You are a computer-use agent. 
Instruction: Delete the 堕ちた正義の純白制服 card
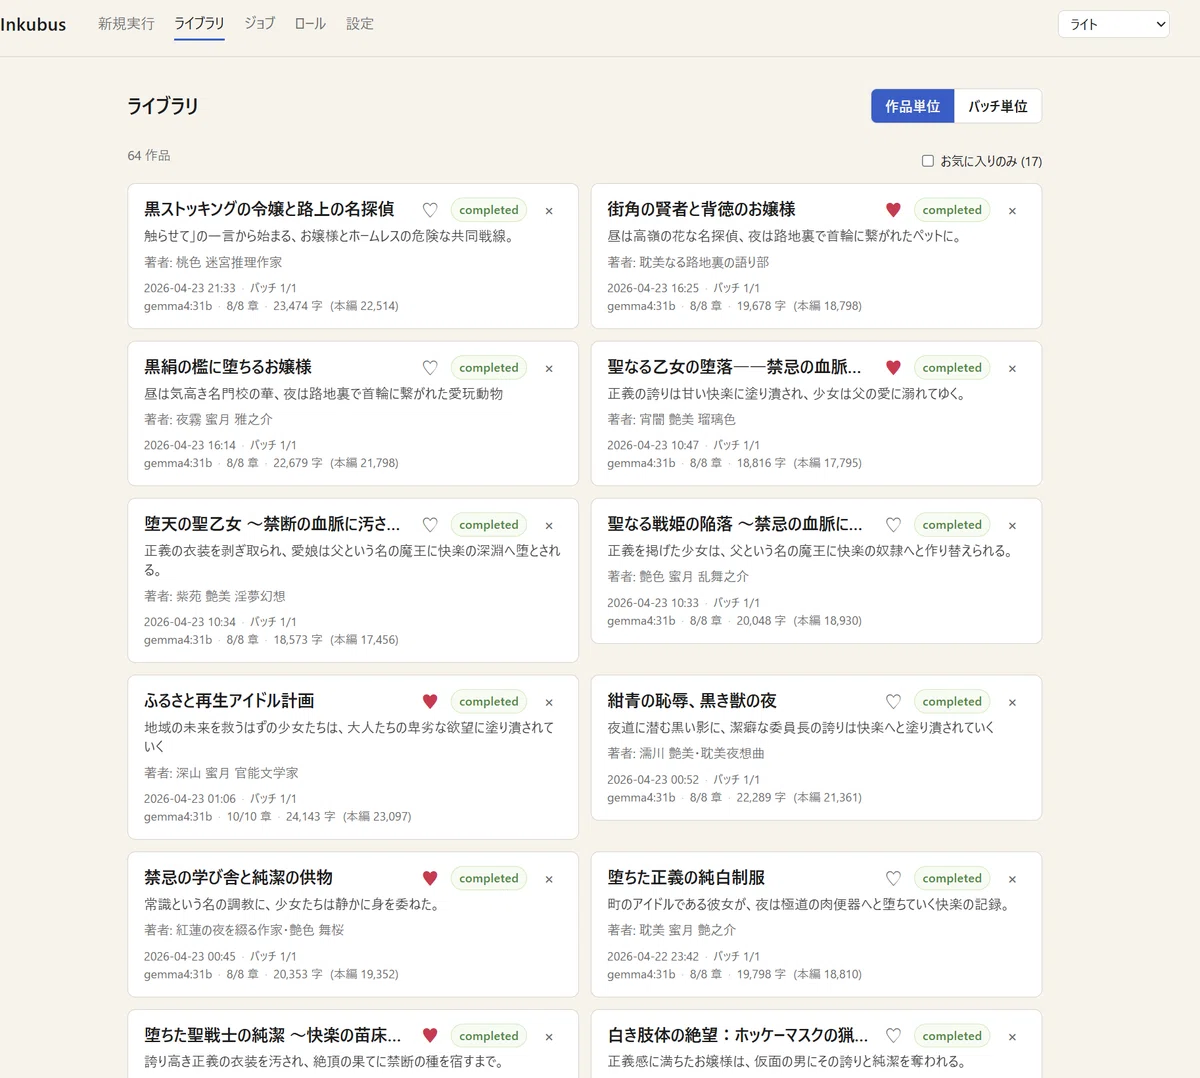click(x=1012, y=880)
